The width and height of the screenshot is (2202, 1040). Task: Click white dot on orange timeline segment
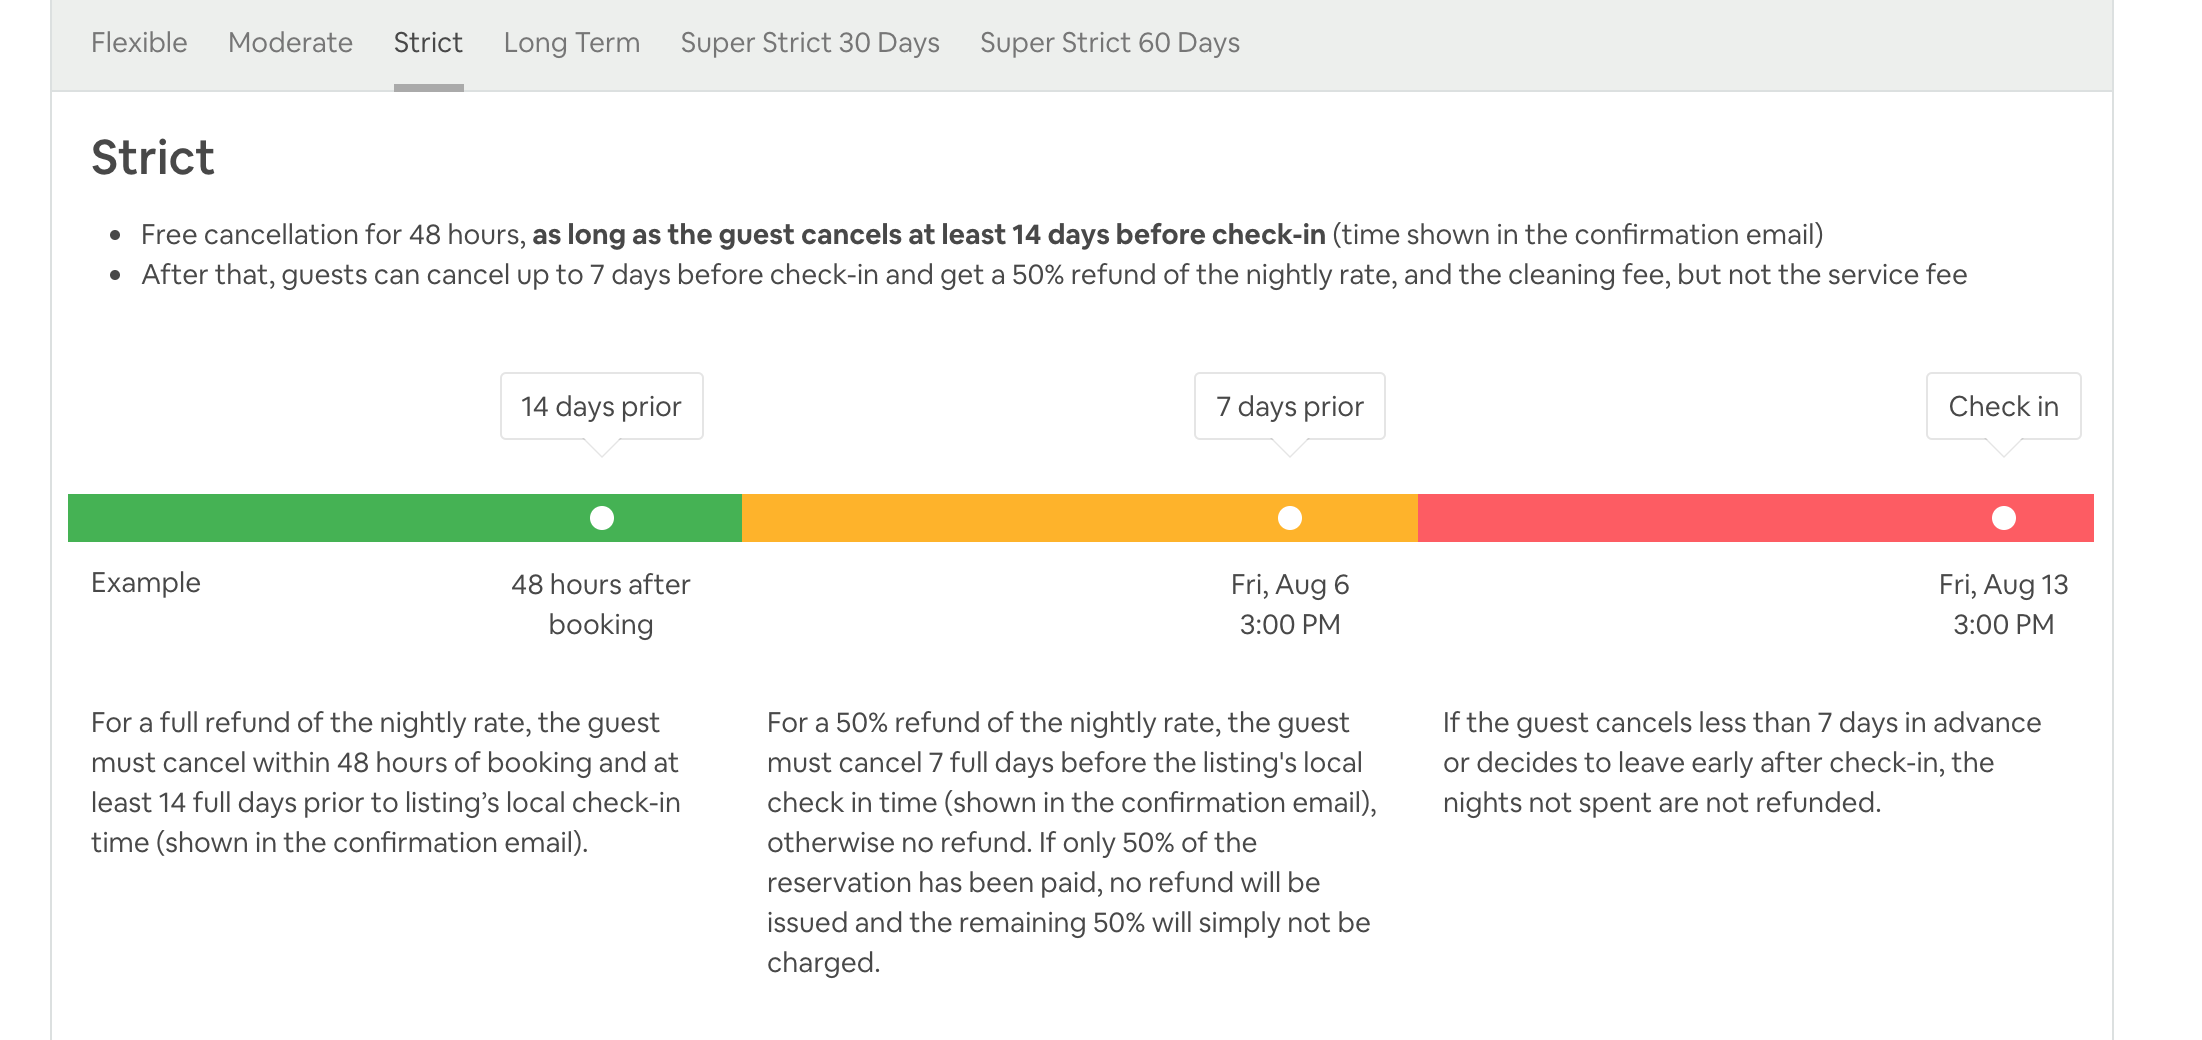pyautogui.click(x=1290, y=518)
